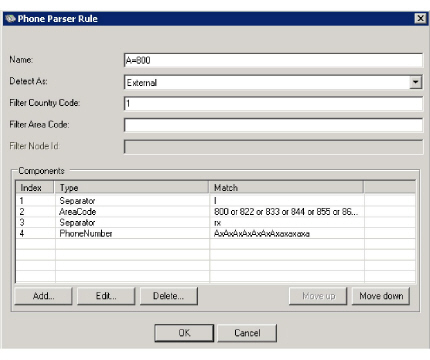The height and width of the screenshot is (360, 430).
Task: Click the Edit... button
Action: (106, 296)
